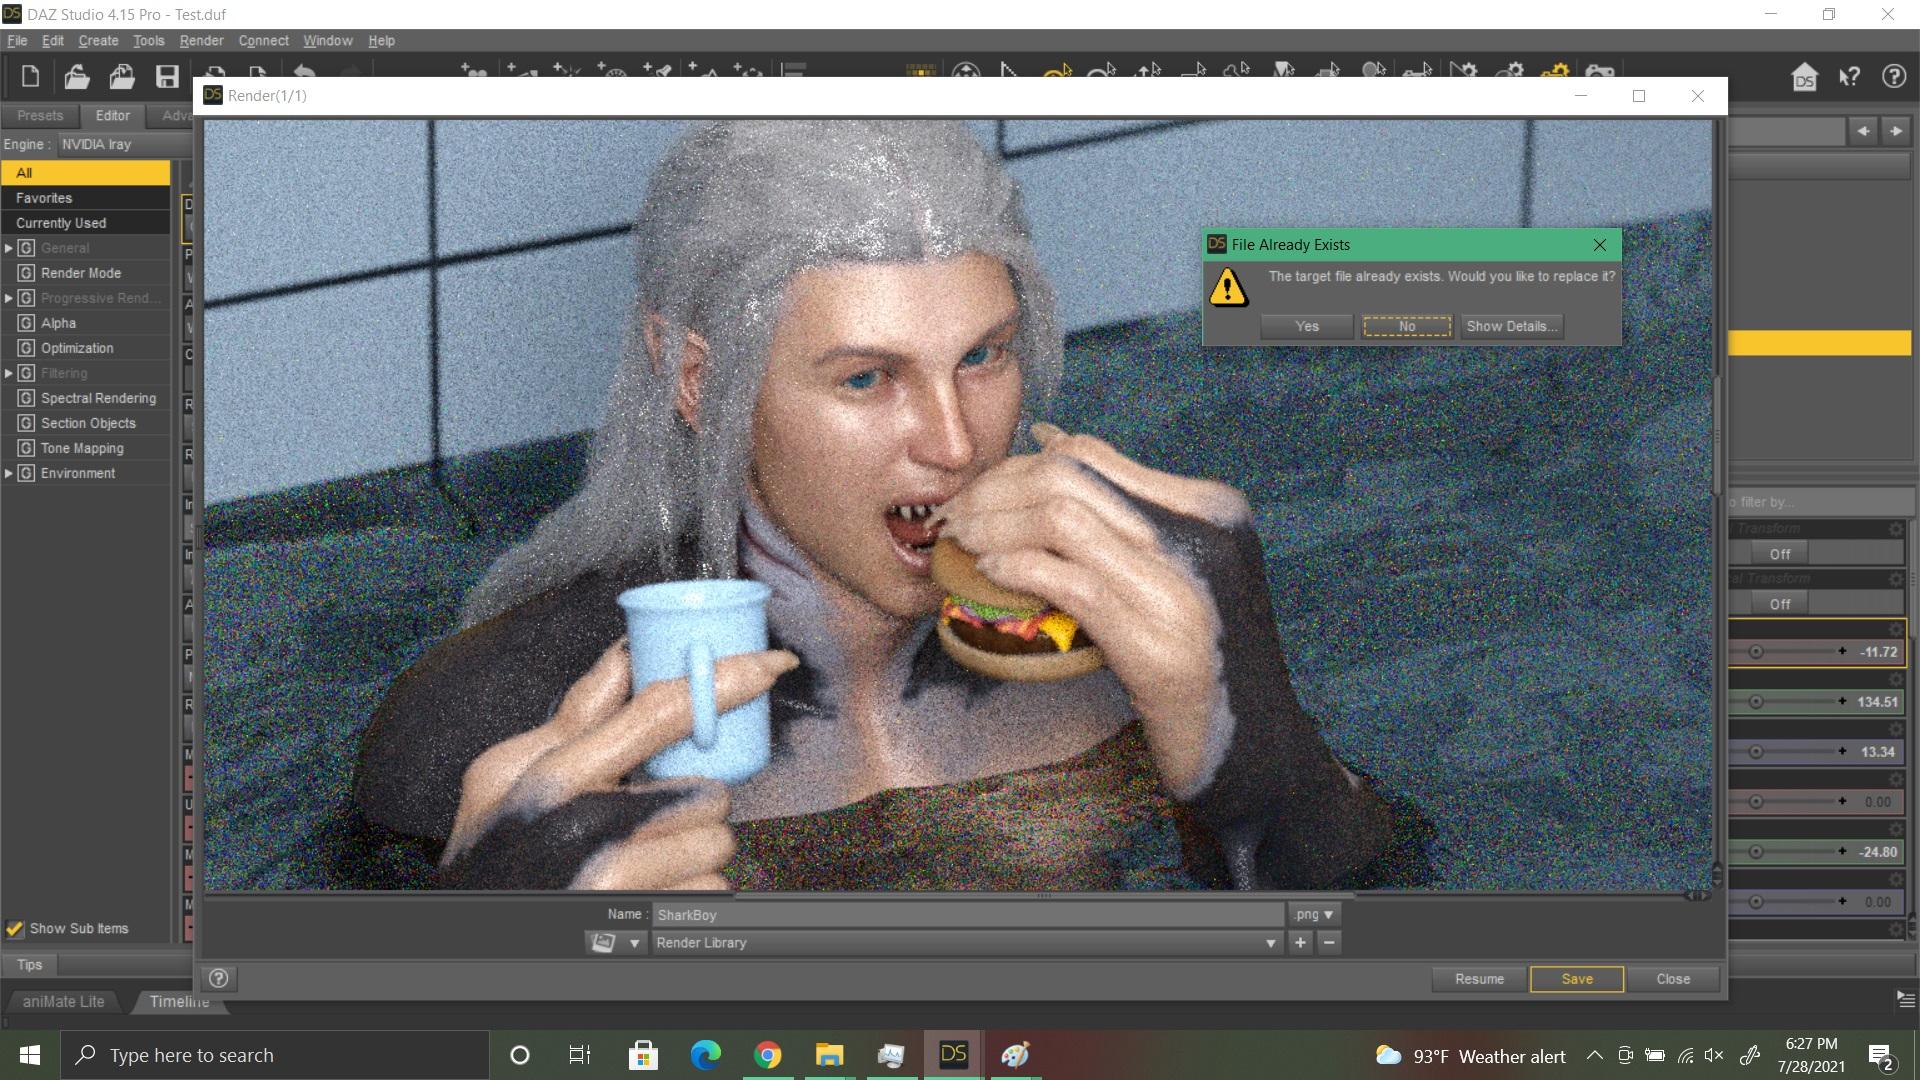The width and height of the screenshot is (1920, 1080).
Task: Switch to the Presets tab
Action: [x=40, y=116]
